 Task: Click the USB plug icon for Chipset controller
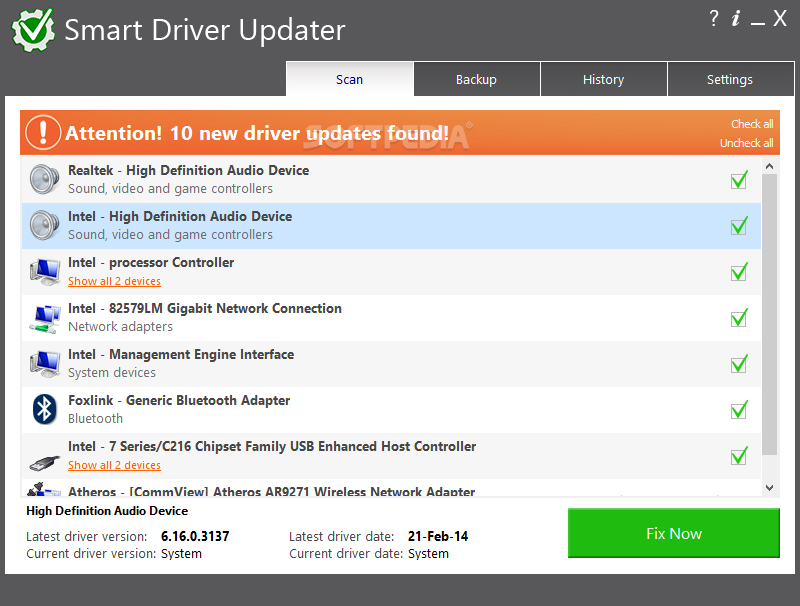pos(45,462)
